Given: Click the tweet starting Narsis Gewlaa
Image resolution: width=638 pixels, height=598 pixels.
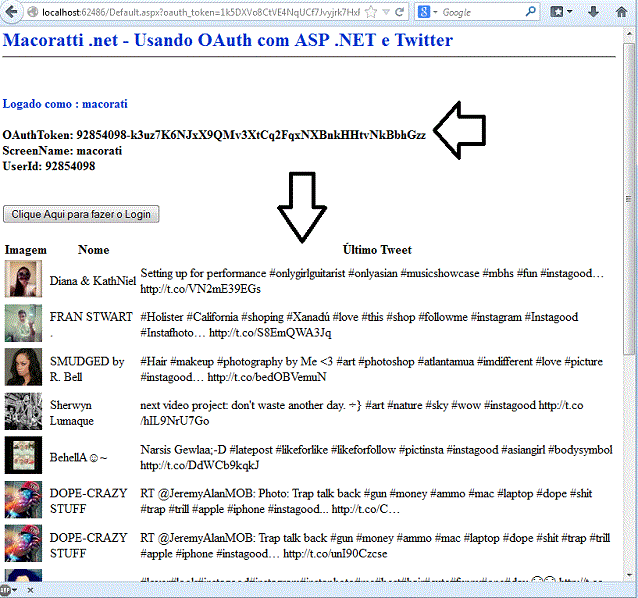Looking at the screenshot, I should click(376, 457).
